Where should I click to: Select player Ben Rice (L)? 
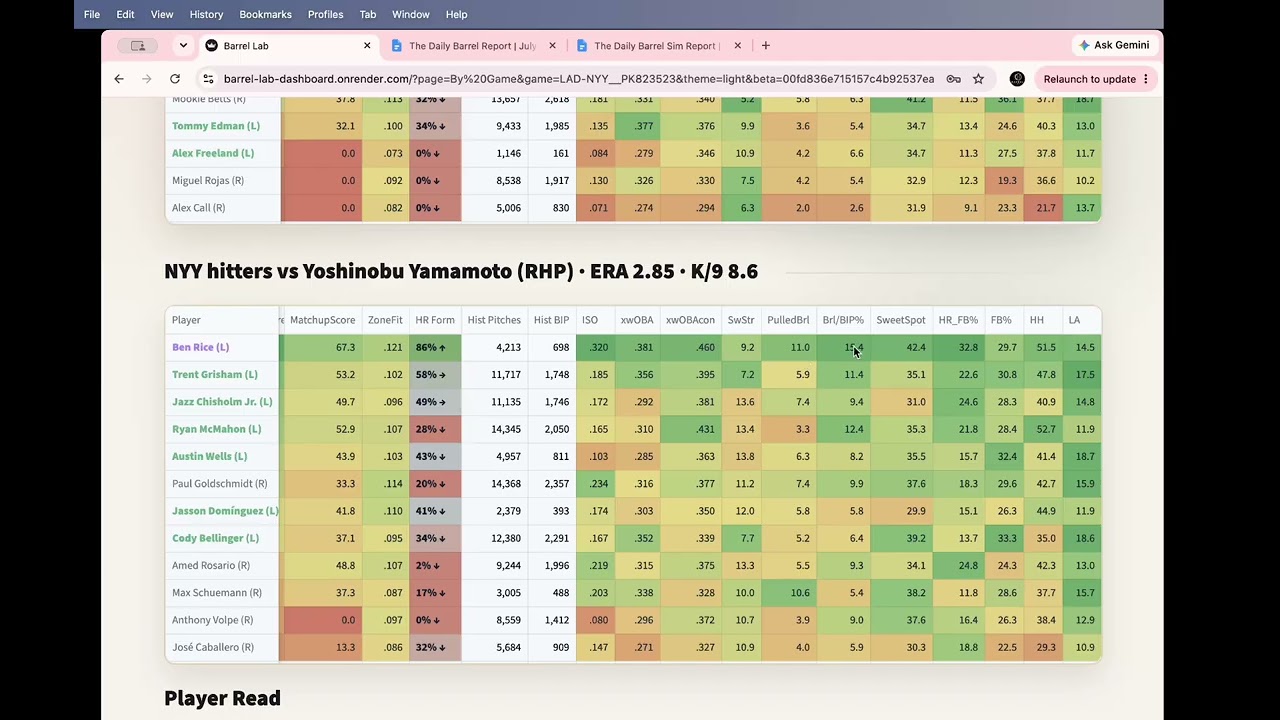[200, 347]
